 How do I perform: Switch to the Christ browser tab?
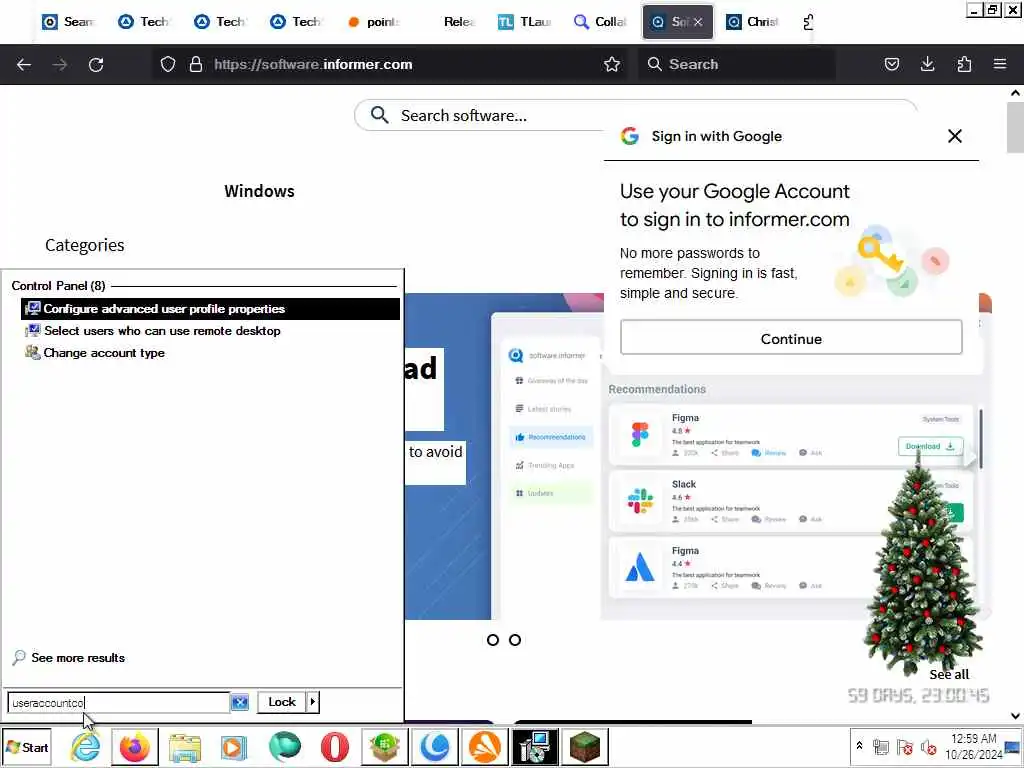(x=754, y=22)
